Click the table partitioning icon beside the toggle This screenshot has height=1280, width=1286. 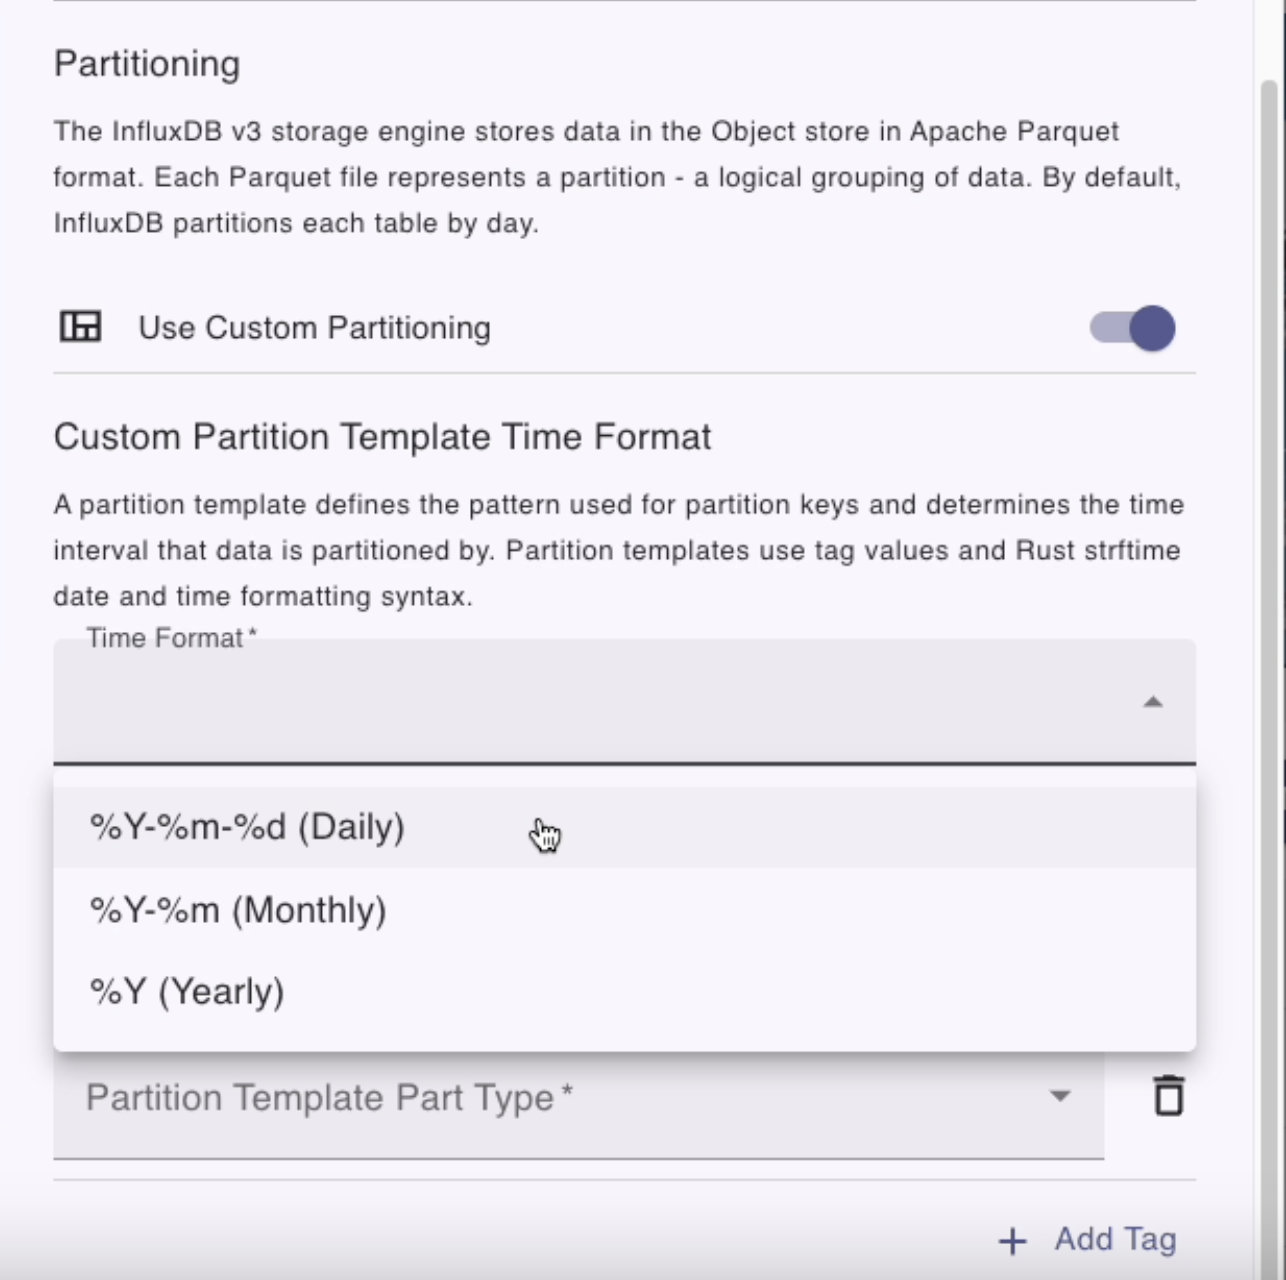[x=81, y=327]
